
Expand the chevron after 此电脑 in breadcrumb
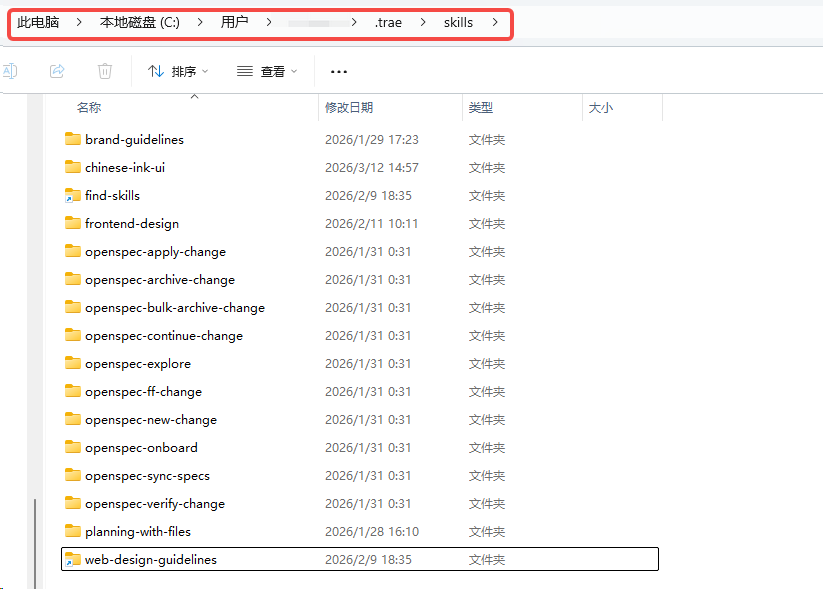point(79,22)
